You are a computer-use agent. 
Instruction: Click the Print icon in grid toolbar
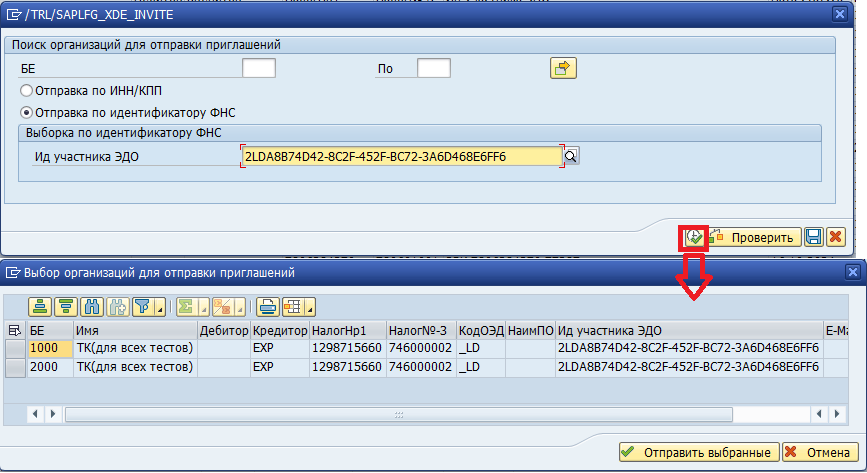pyautogui.click(x=267, y=306)
